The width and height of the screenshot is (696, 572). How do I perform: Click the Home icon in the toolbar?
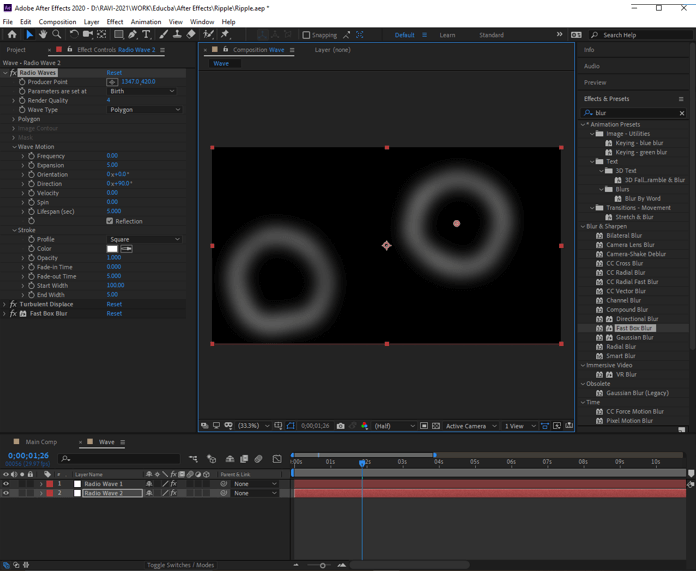click(11, 35)
